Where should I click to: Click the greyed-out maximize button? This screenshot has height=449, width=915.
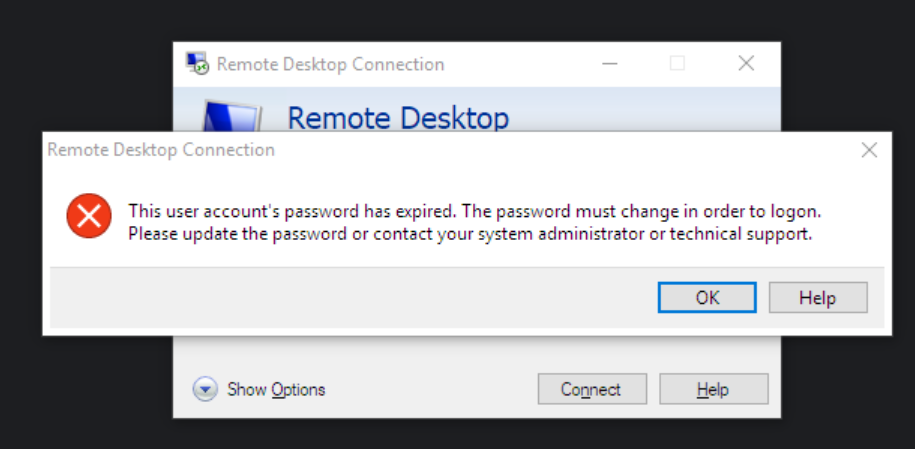(677, 64)
